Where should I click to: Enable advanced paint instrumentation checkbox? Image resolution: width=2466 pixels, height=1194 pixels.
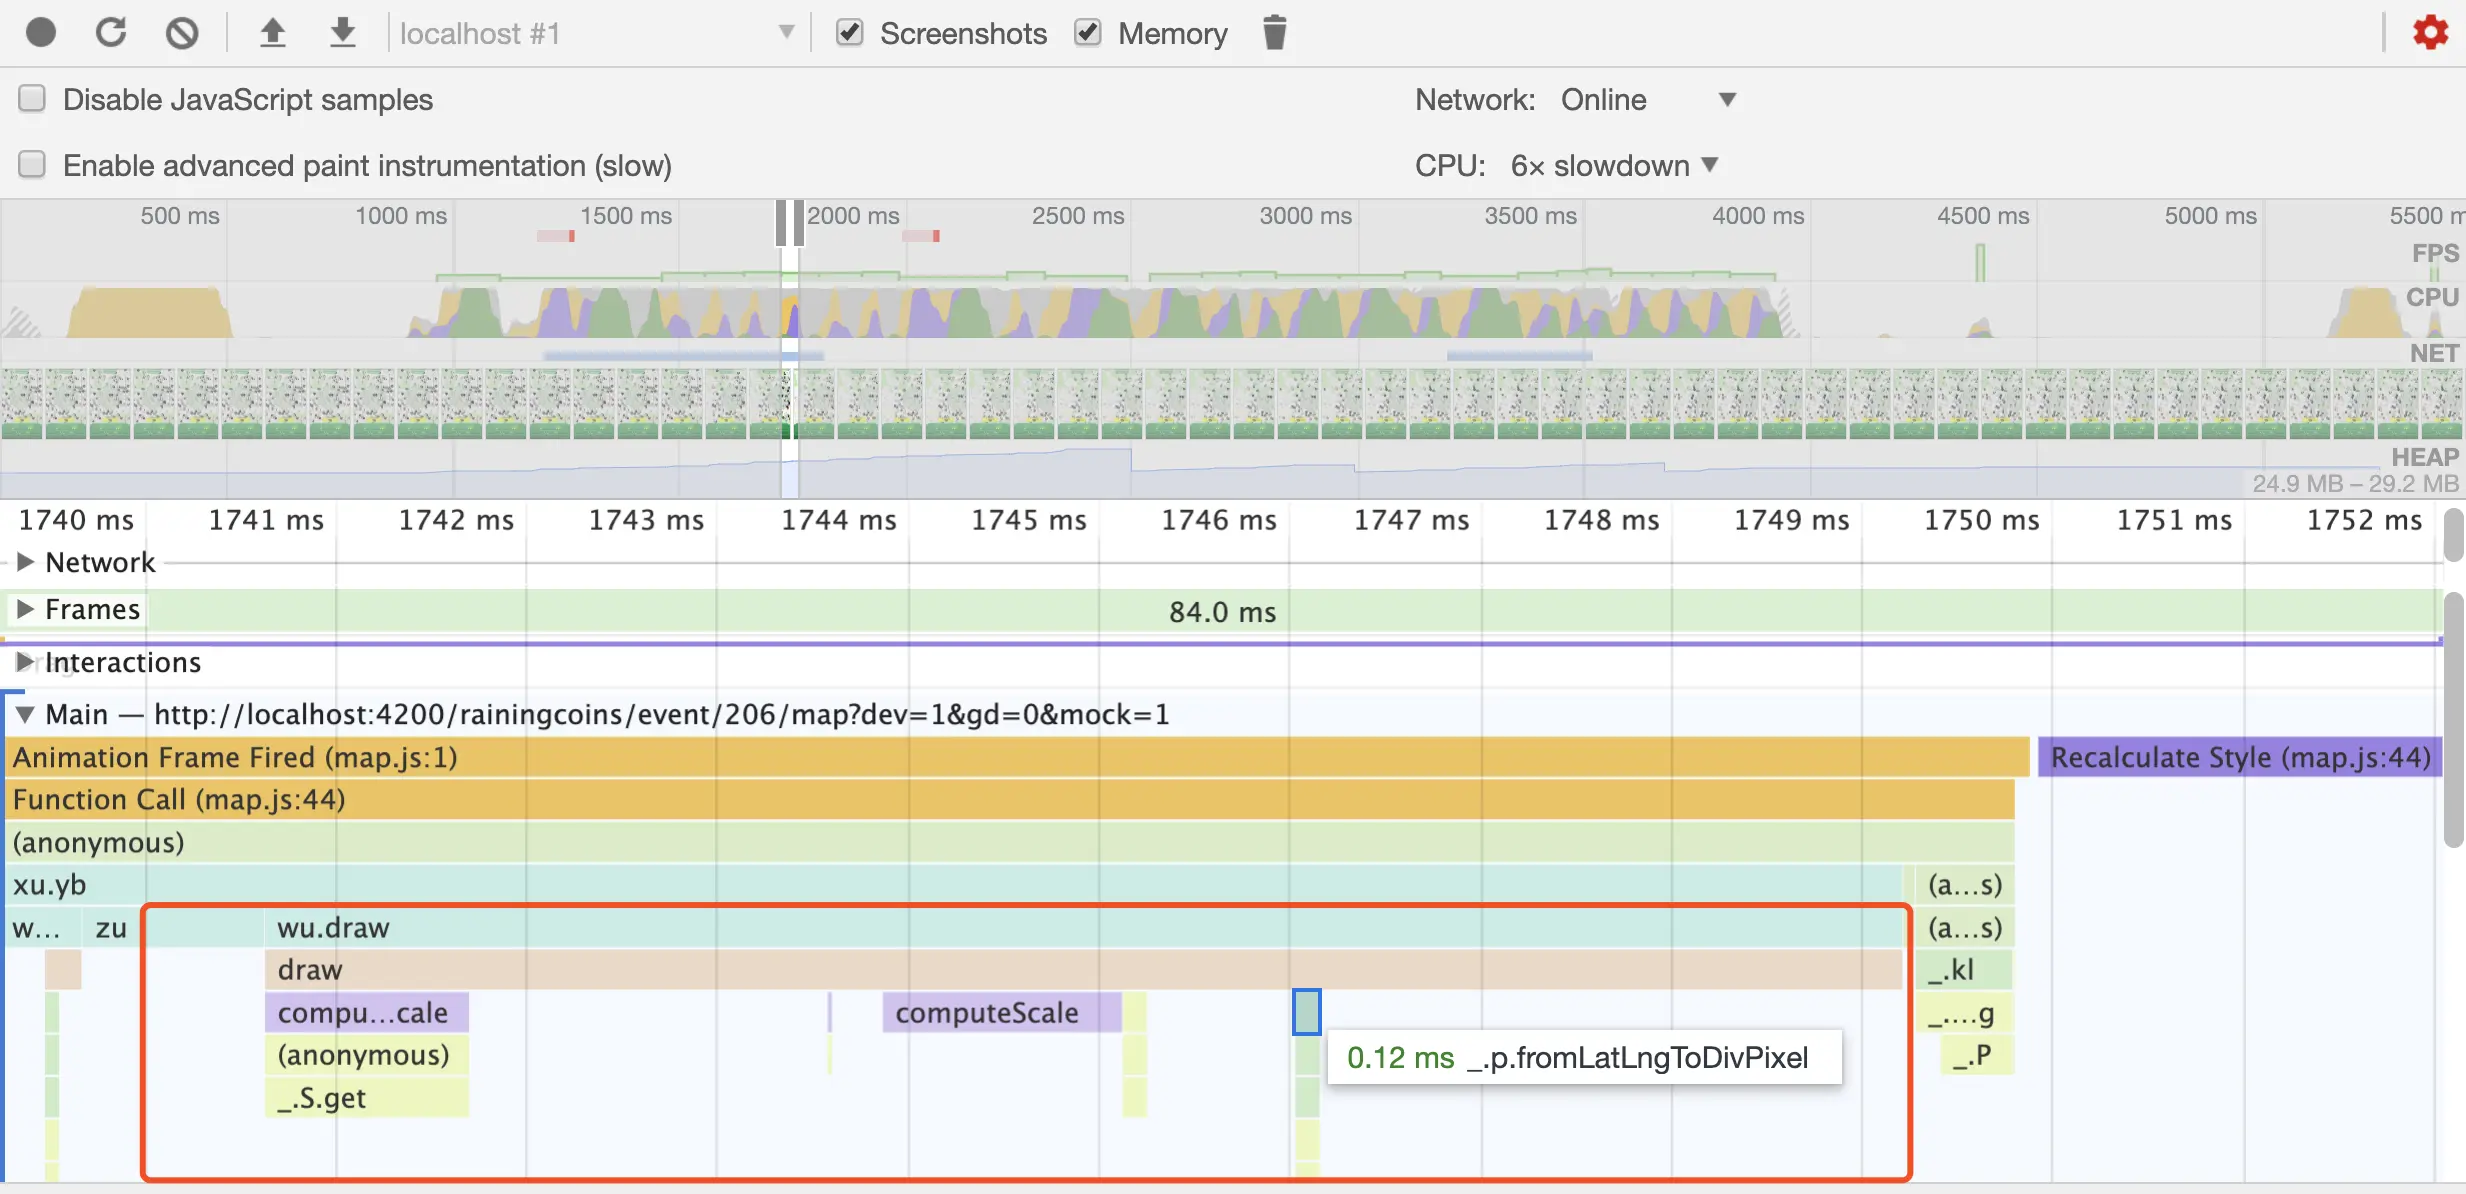[x=33, y=165]
